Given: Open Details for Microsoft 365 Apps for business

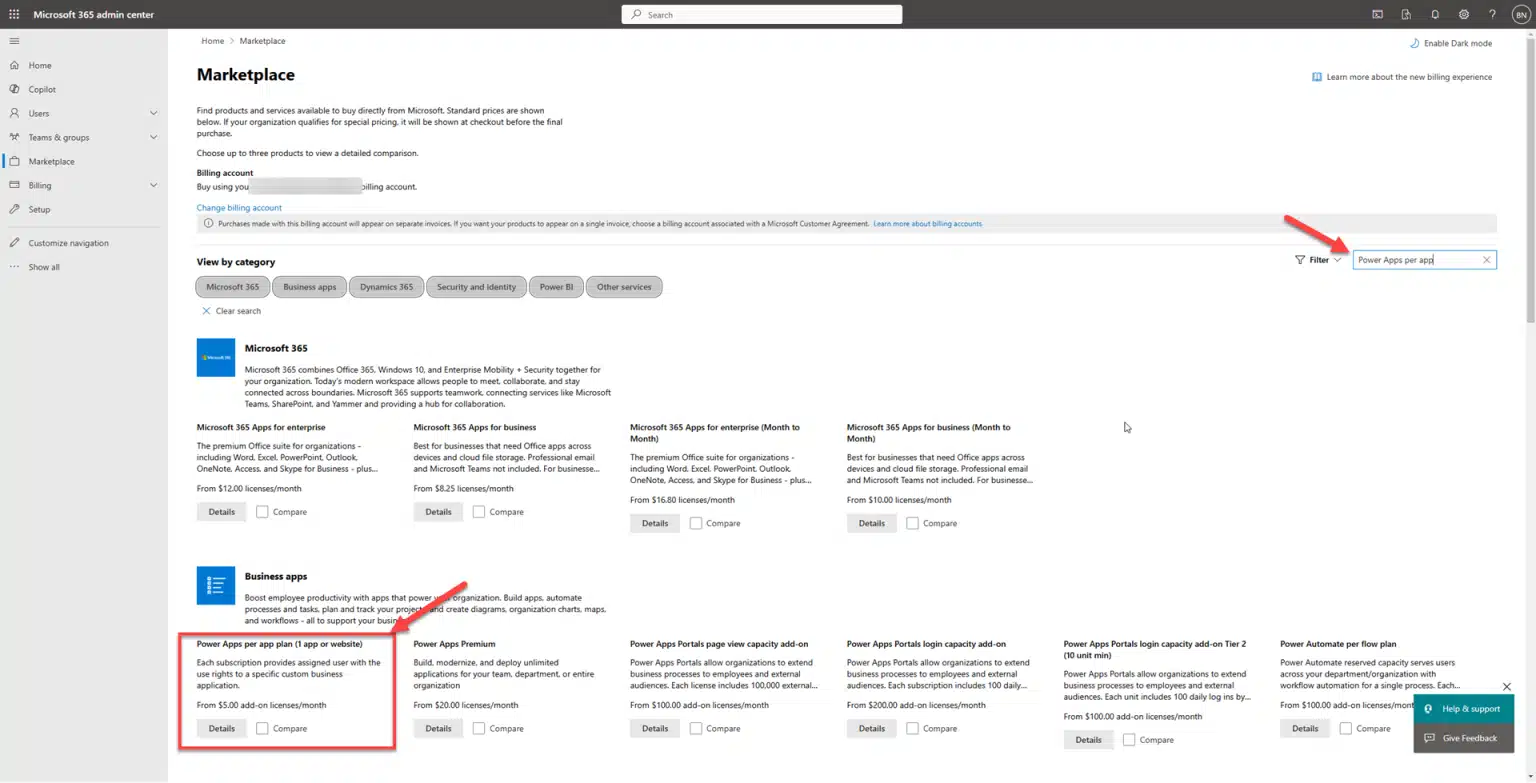Looking at the screenshot, I should point(438,512).
